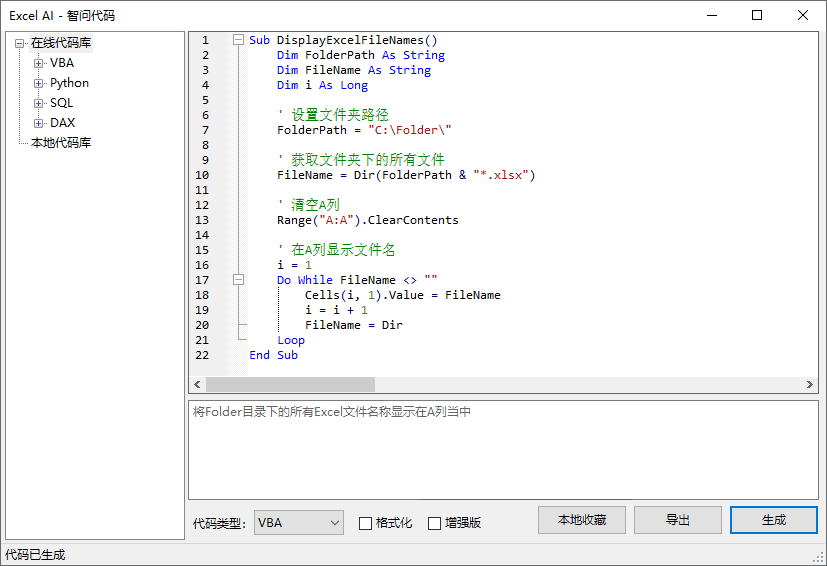The image size is (827, 566).
Task: Click the Dim FolderPath As String line
Action: tap(361, 55)
